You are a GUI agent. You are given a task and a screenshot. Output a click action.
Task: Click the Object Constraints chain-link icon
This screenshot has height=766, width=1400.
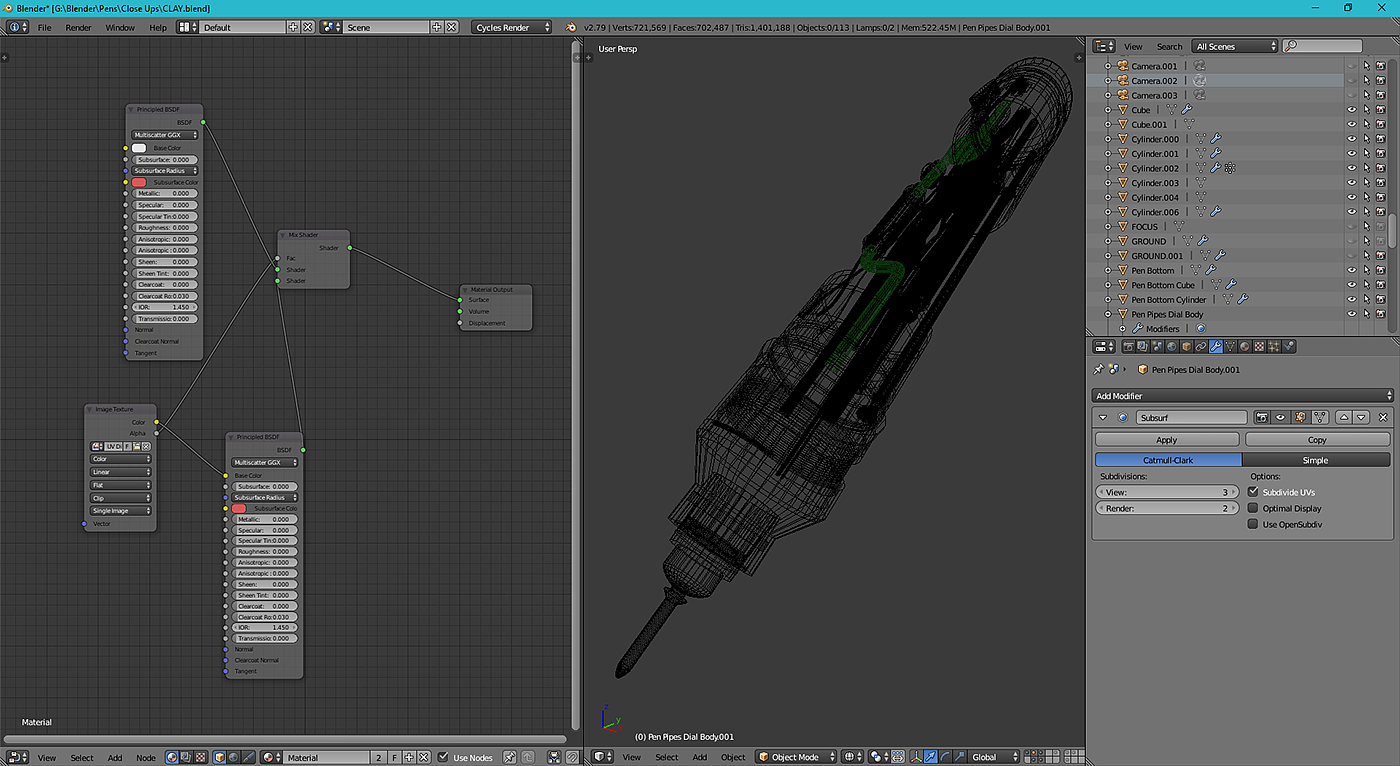point(1201,347)
